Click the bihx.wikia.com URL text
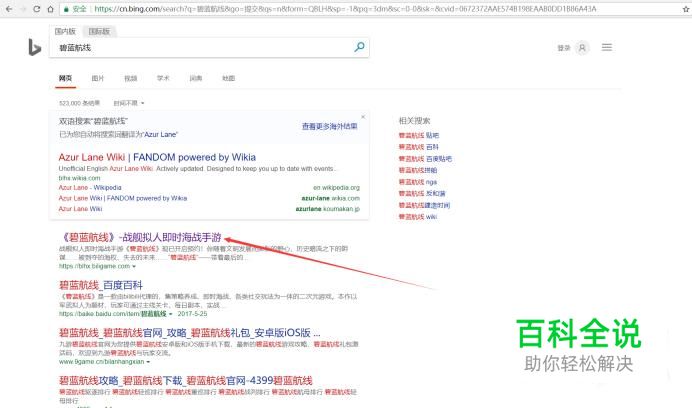Viewport: 692px width, 408px height. 79,178
